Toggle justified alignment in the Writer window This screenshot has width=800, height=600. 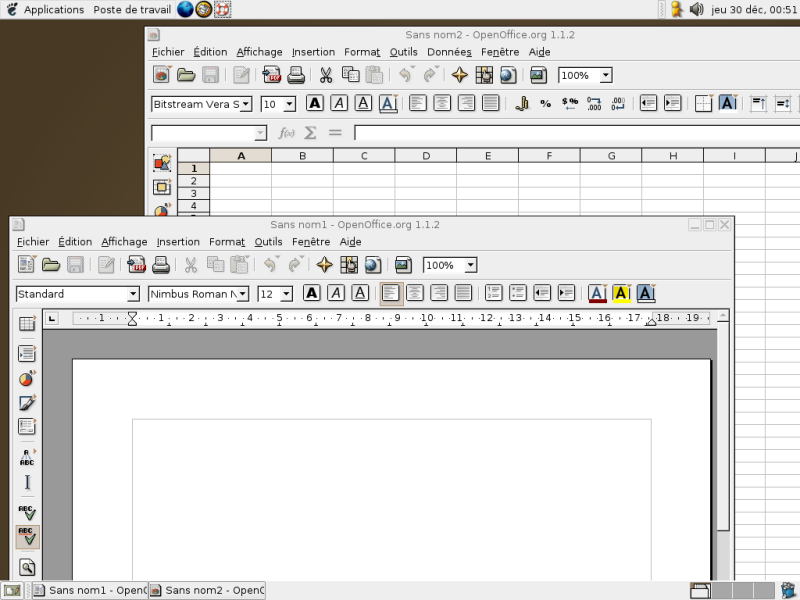pos(463,293)
